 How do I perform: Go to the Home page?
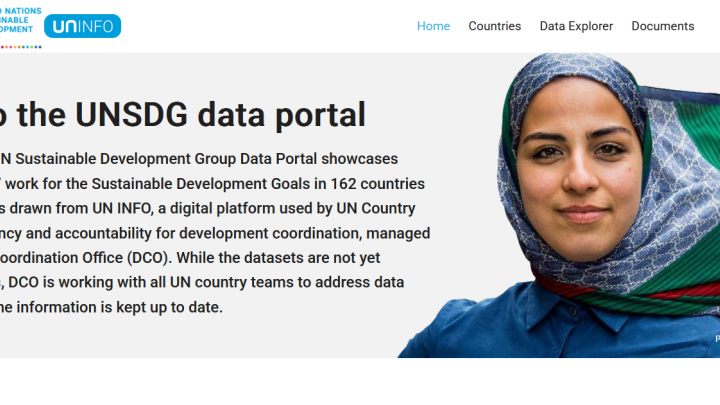[x=433, y=26]
